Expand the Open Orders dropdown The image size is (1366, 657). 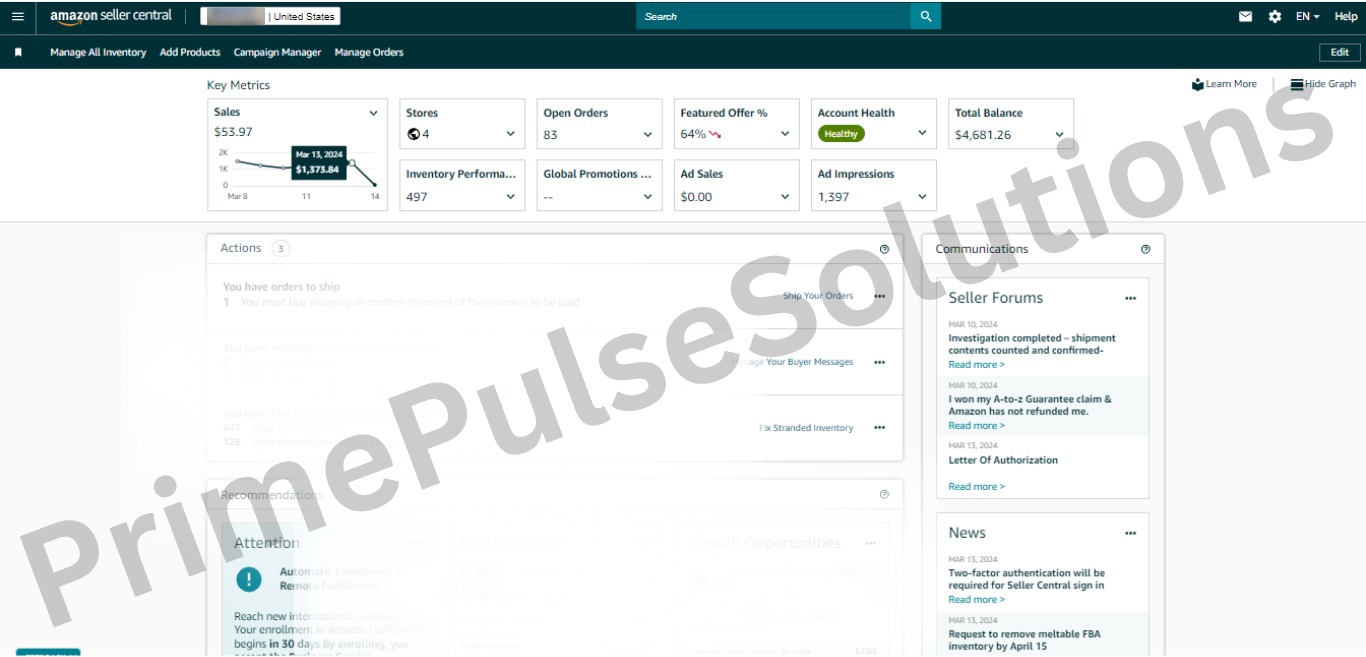tap(648, 134)
